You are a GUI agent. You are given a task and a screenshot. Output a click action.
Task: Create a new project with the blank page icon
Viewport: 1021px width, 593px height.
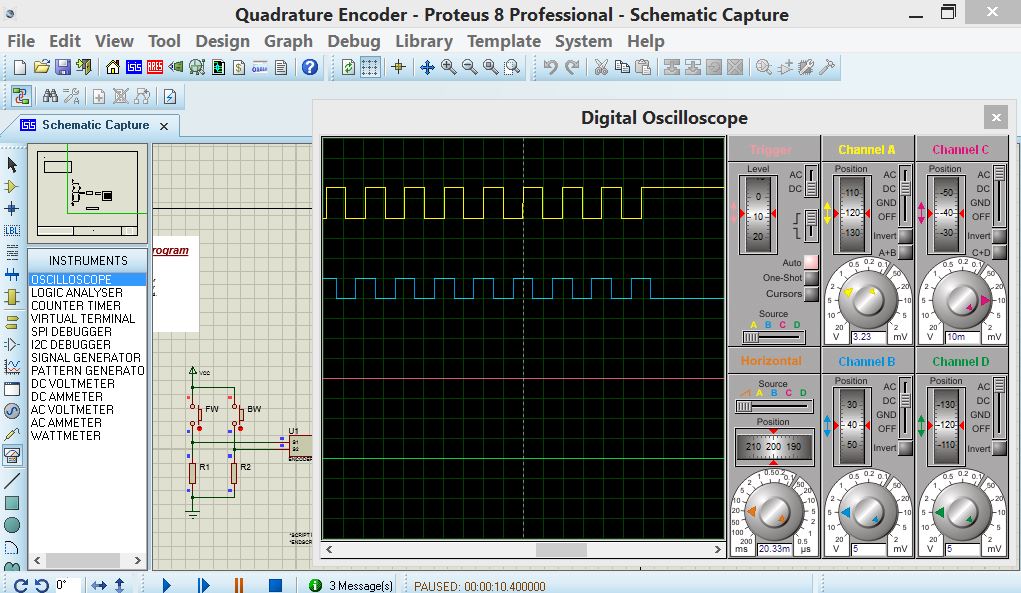(20, 67)
